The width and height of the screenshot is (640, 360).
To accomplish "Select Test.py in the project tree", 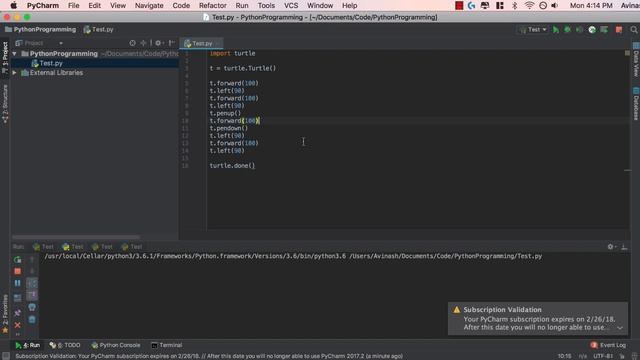I will click(51, 63).
